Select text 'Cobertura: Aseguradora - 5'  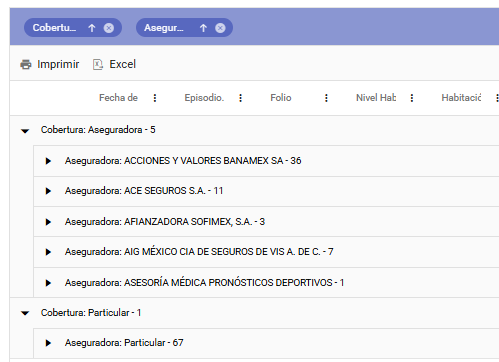pyautogui.click(x=98, y=130)
